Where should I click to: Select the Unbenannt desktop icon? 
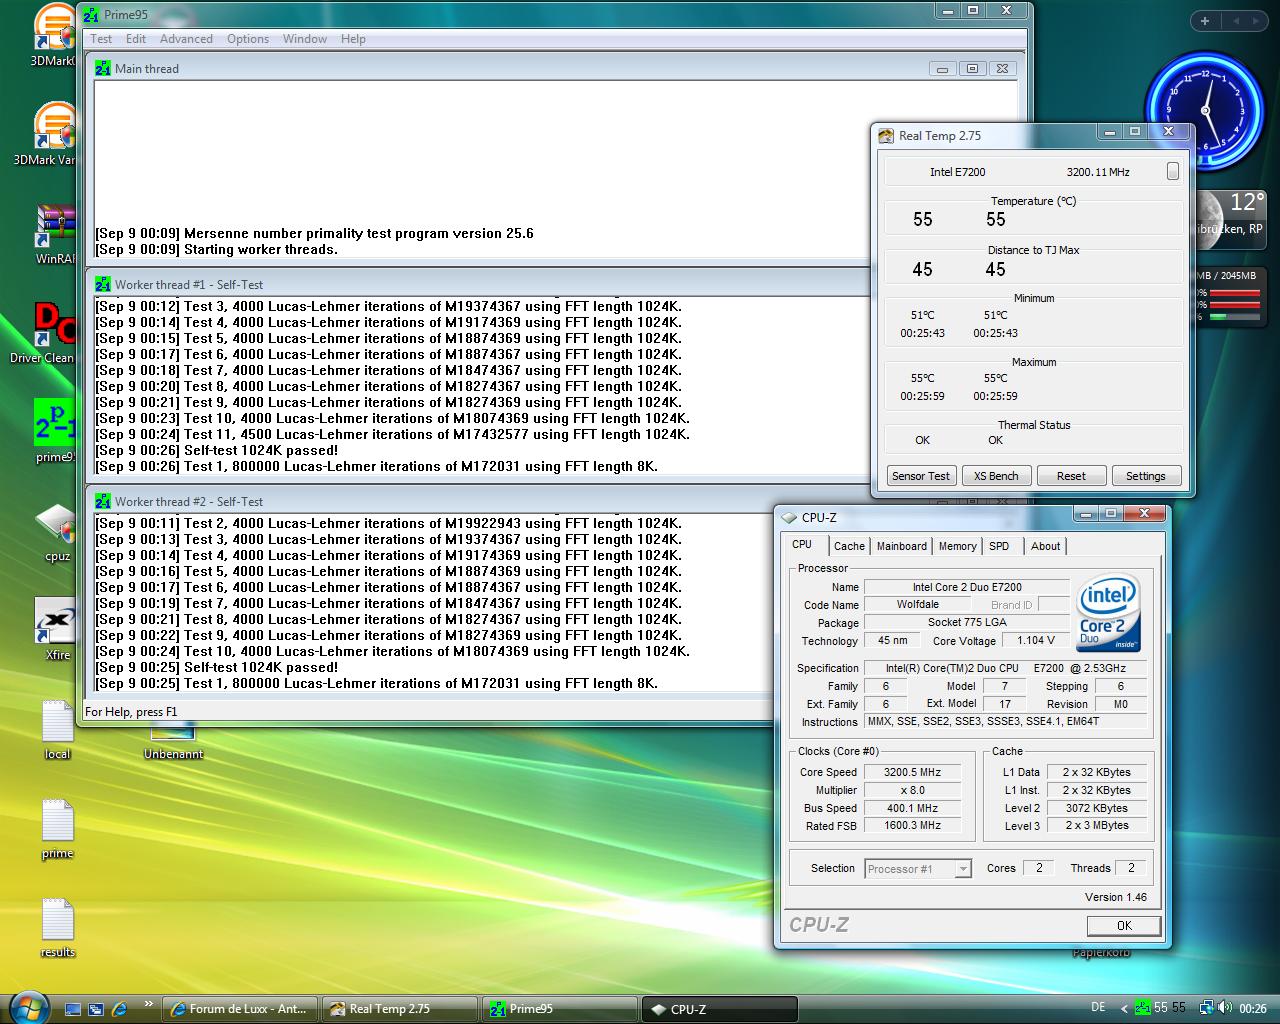tap(173, 745)
